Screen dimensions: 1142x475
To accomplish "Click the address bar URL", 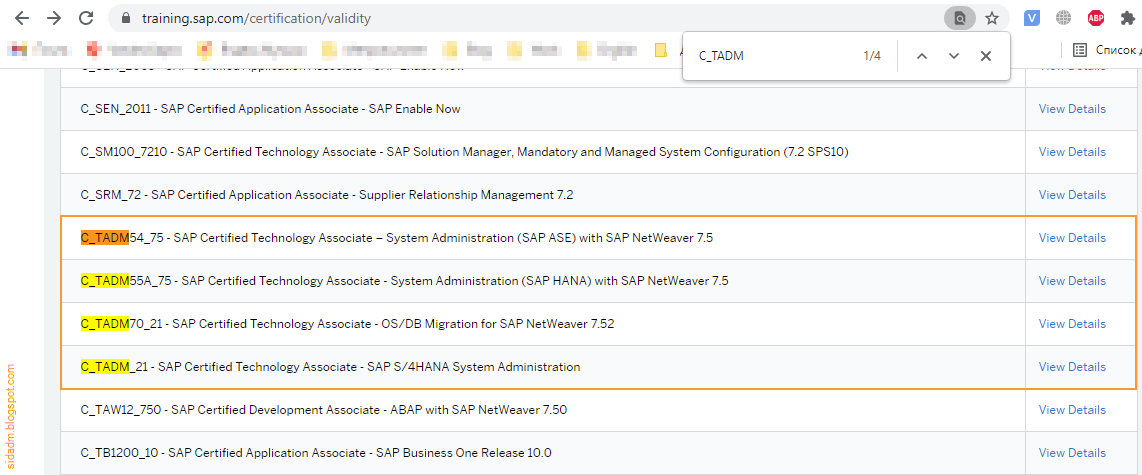I will tap(255, 18).
